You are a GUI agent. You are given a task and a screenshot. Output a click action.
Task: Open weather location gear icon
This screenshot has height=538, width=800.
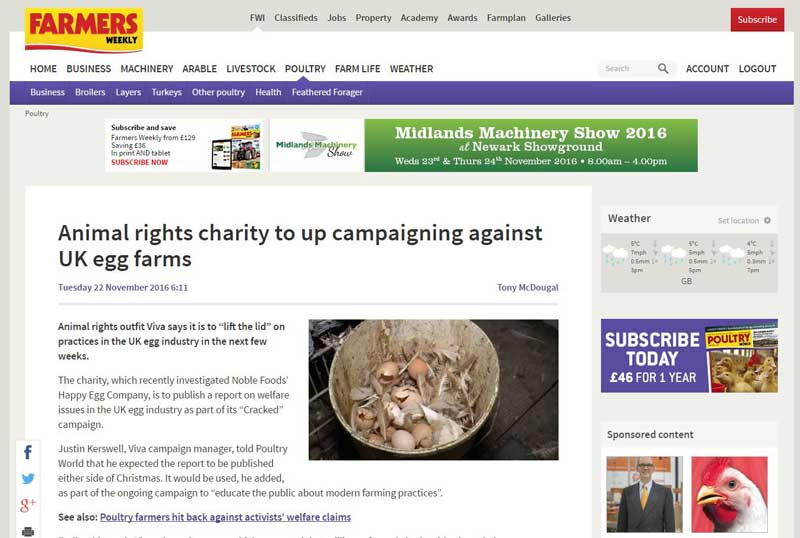[767, 221]
